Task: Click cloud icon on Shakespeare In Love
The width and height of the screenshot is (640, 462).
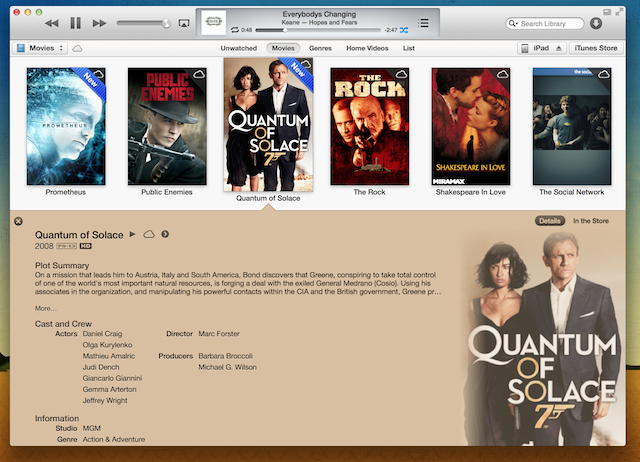Action: point(502,74)
